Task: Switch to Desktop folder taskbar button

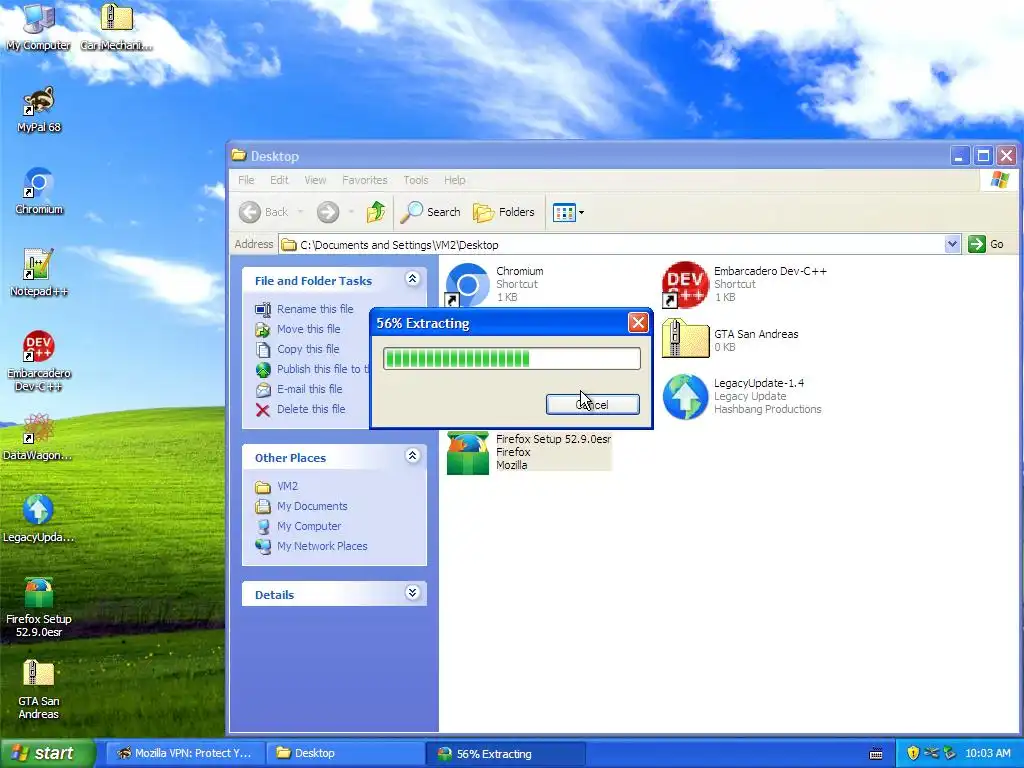Action: [x=345, y=753]
